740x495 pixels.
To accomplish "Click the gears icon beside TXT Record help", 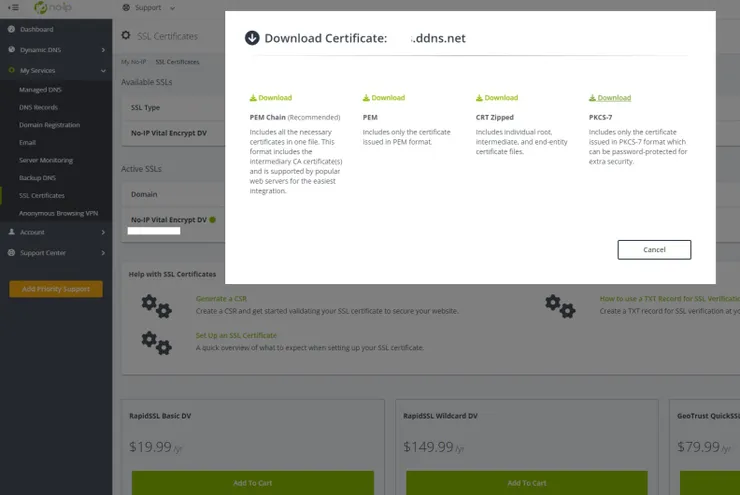I will [560, 305].
